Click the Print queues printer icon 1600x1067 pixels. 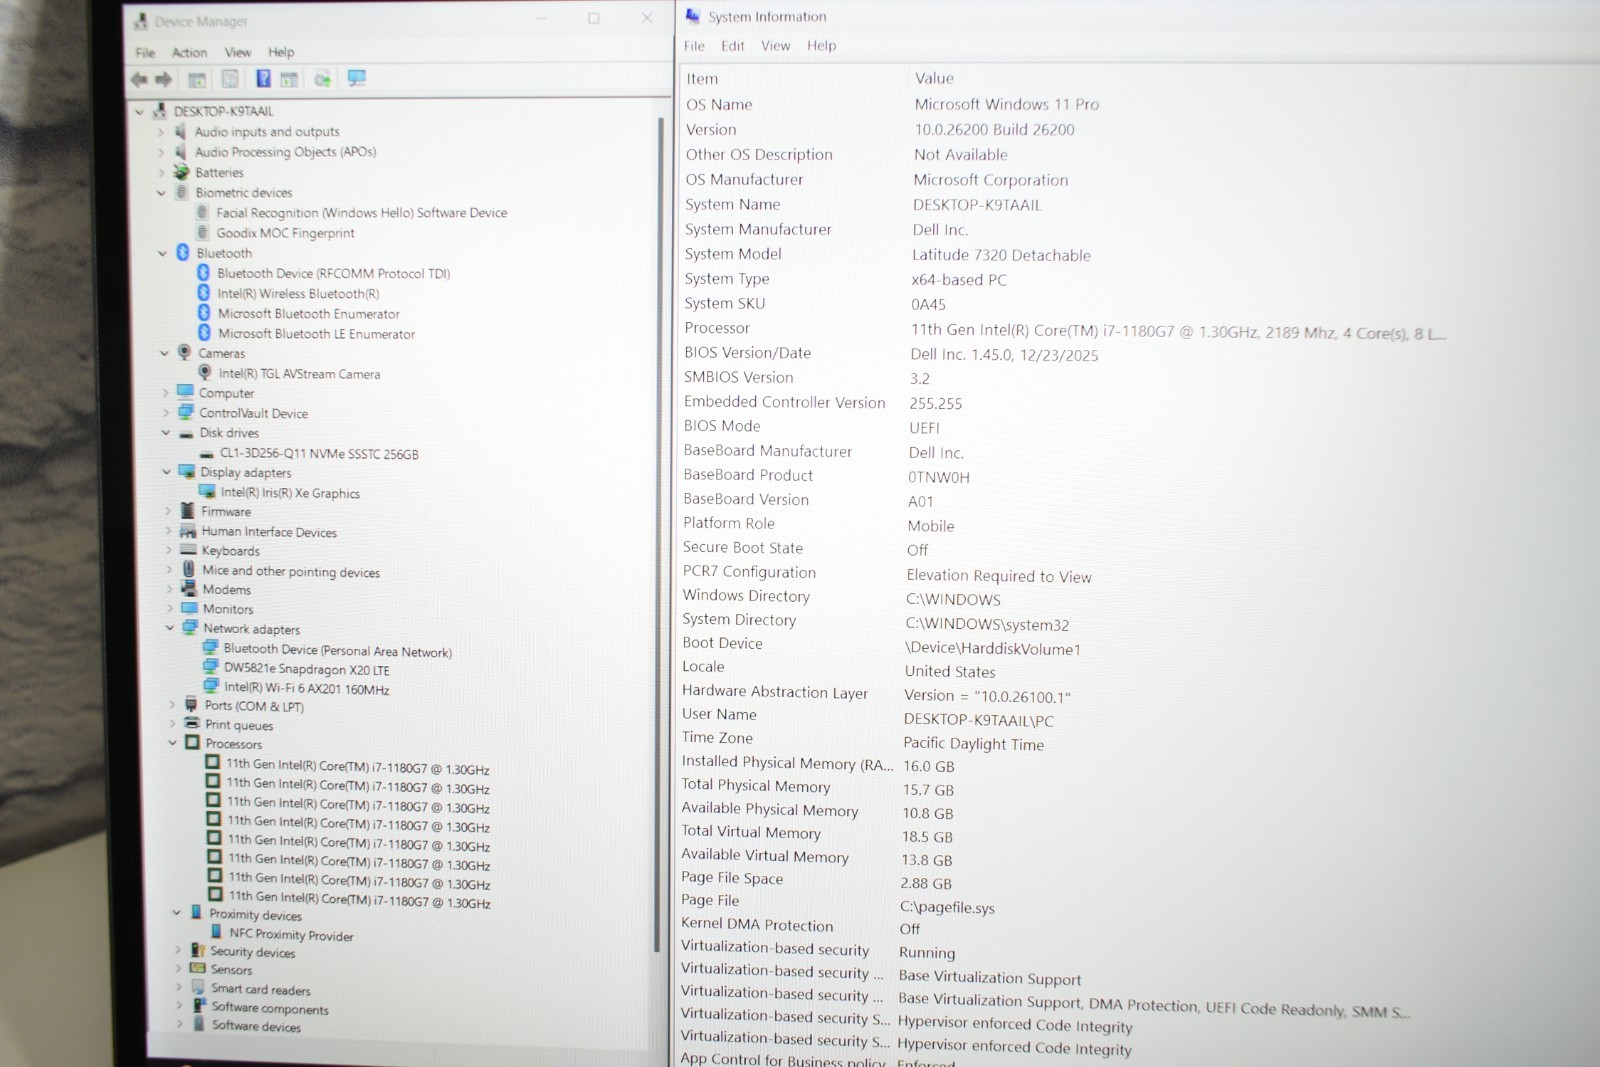point(192,724)
